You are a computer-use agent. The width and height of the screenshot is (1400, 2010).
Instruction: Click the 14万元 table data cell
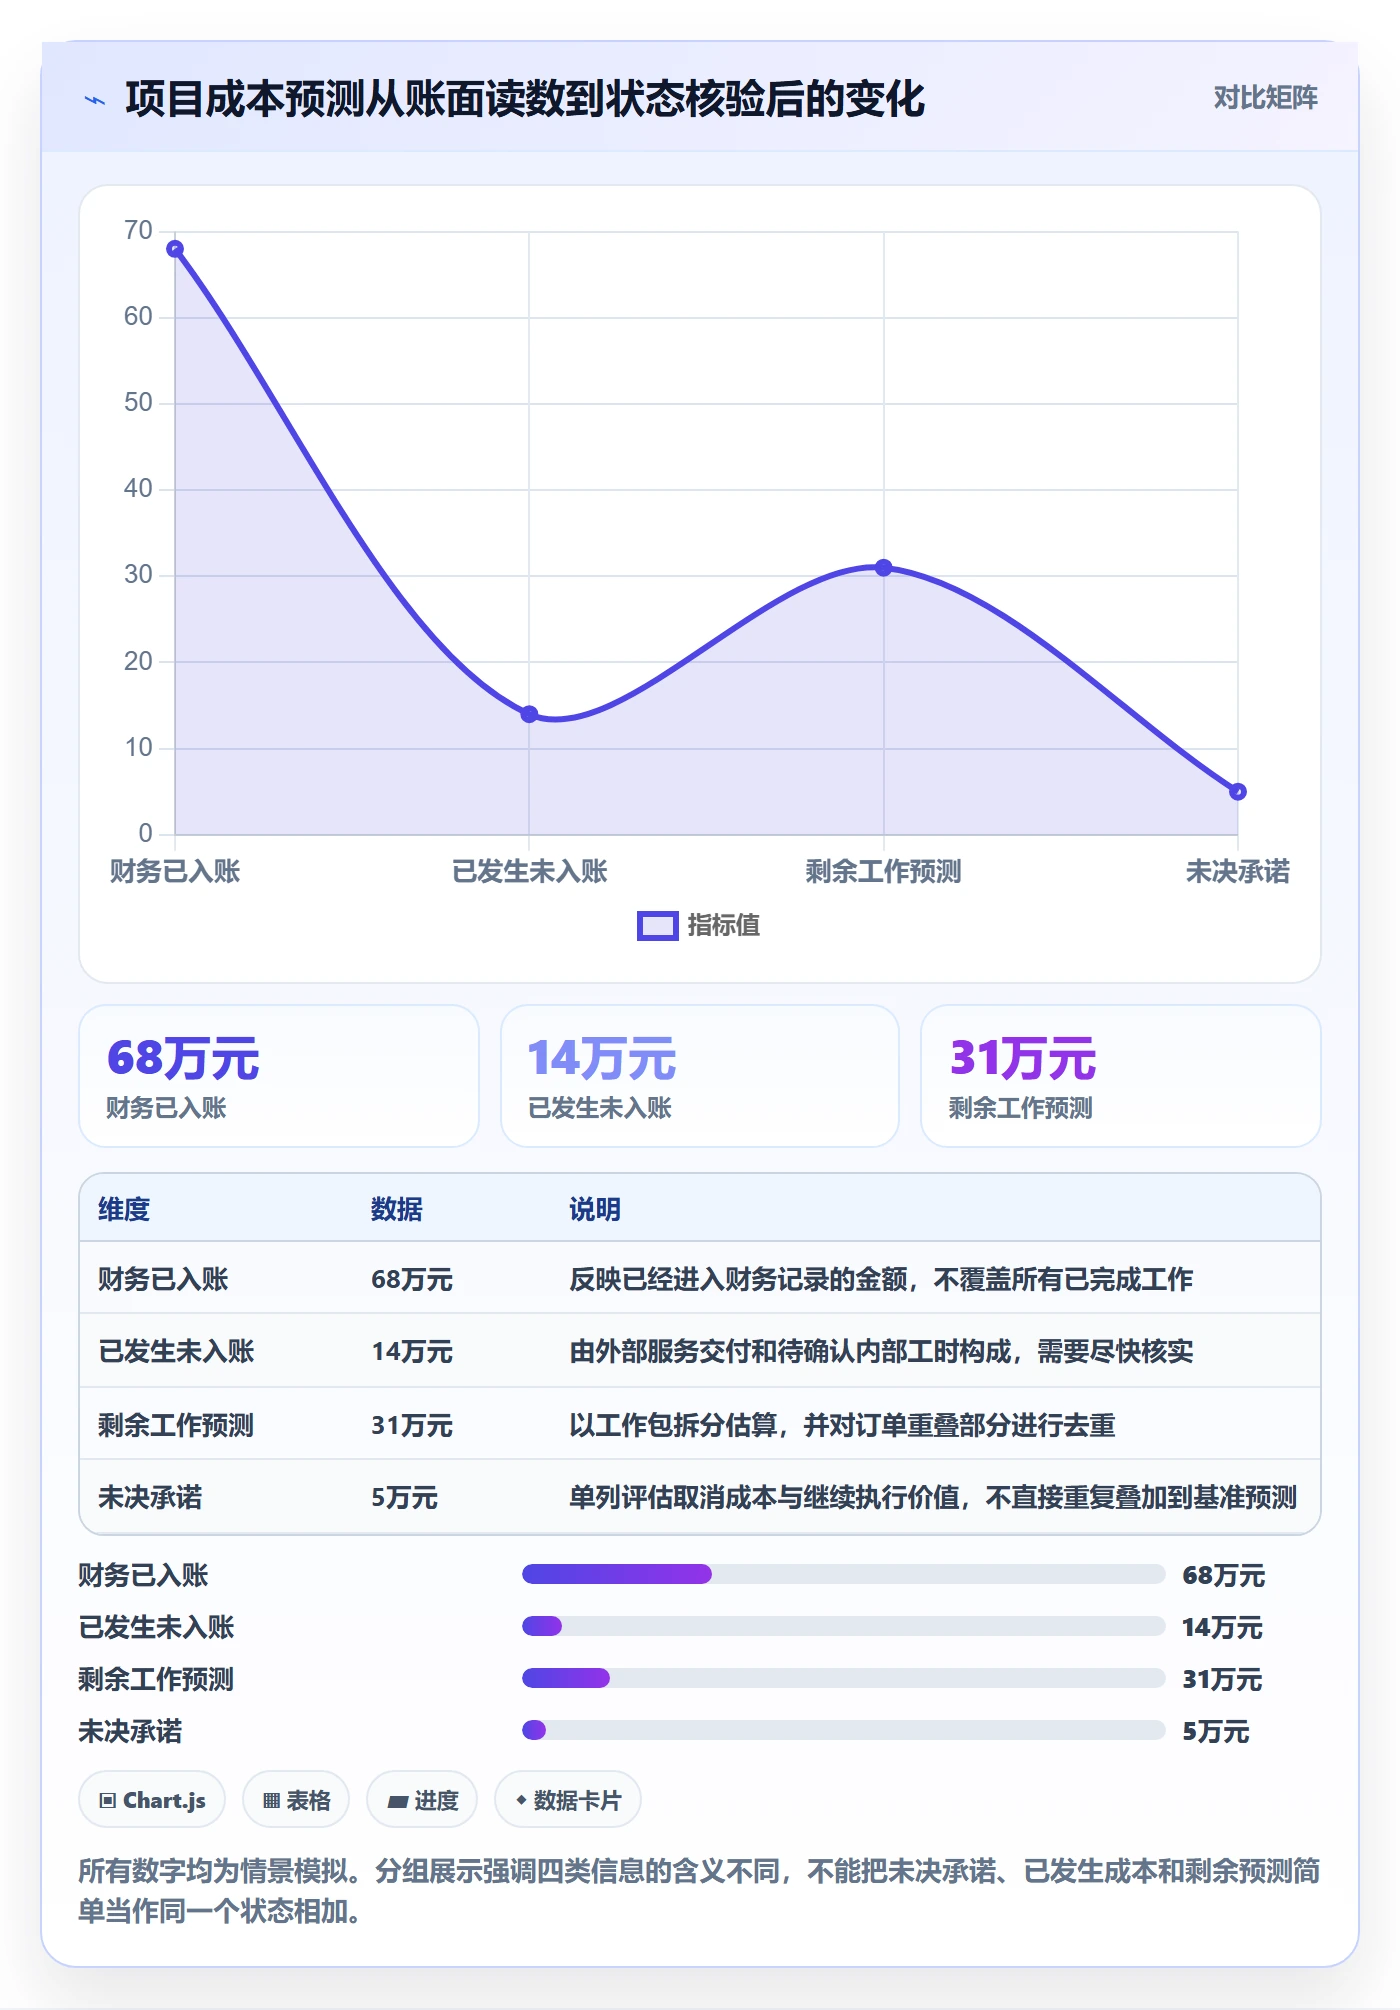[x=412, y=1352]
